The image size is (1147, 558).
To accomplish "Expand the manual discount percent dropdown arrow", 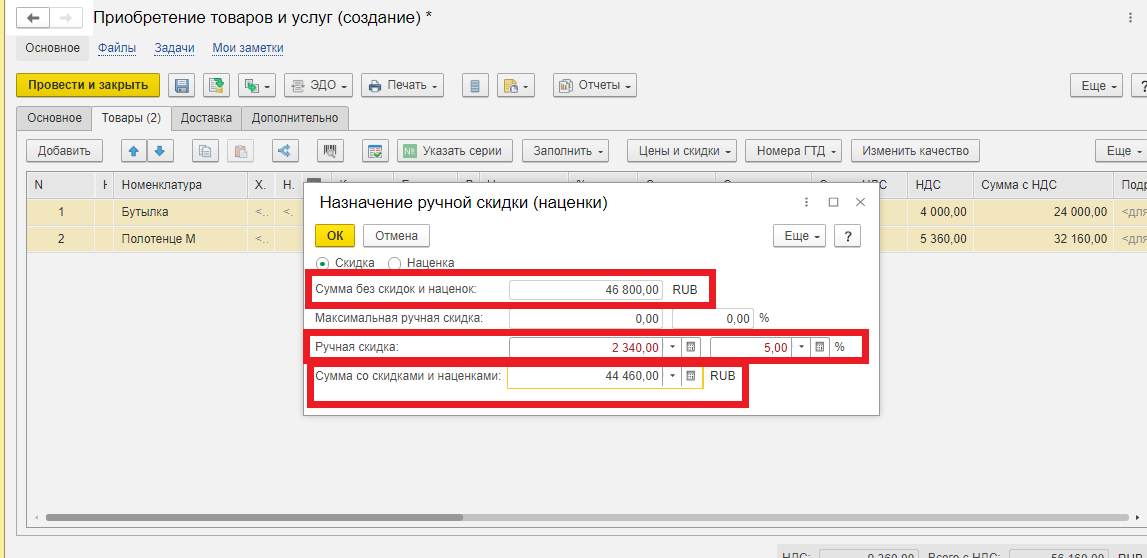I will 801,348.
